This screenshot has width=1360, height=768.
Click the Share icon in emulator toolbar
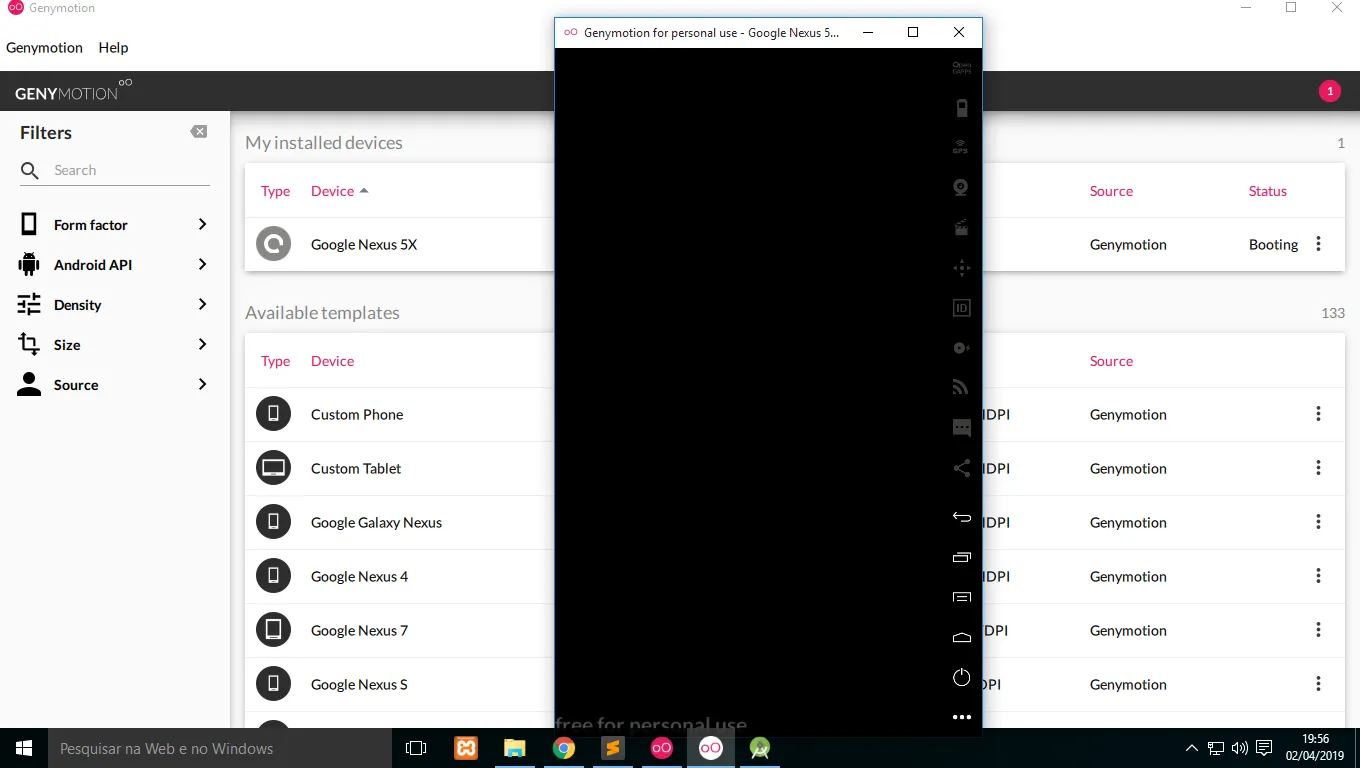[x=962, y=468]
